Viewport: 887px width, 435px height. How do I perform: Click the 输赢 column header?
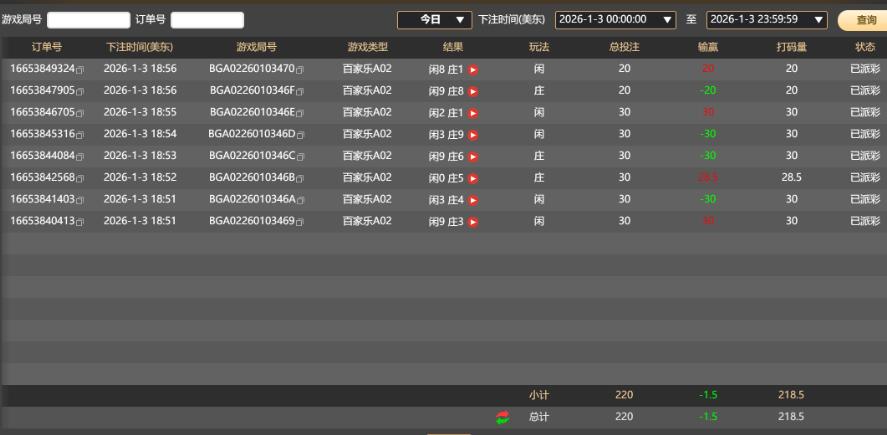pyautogui.click(x=708, y=48)
